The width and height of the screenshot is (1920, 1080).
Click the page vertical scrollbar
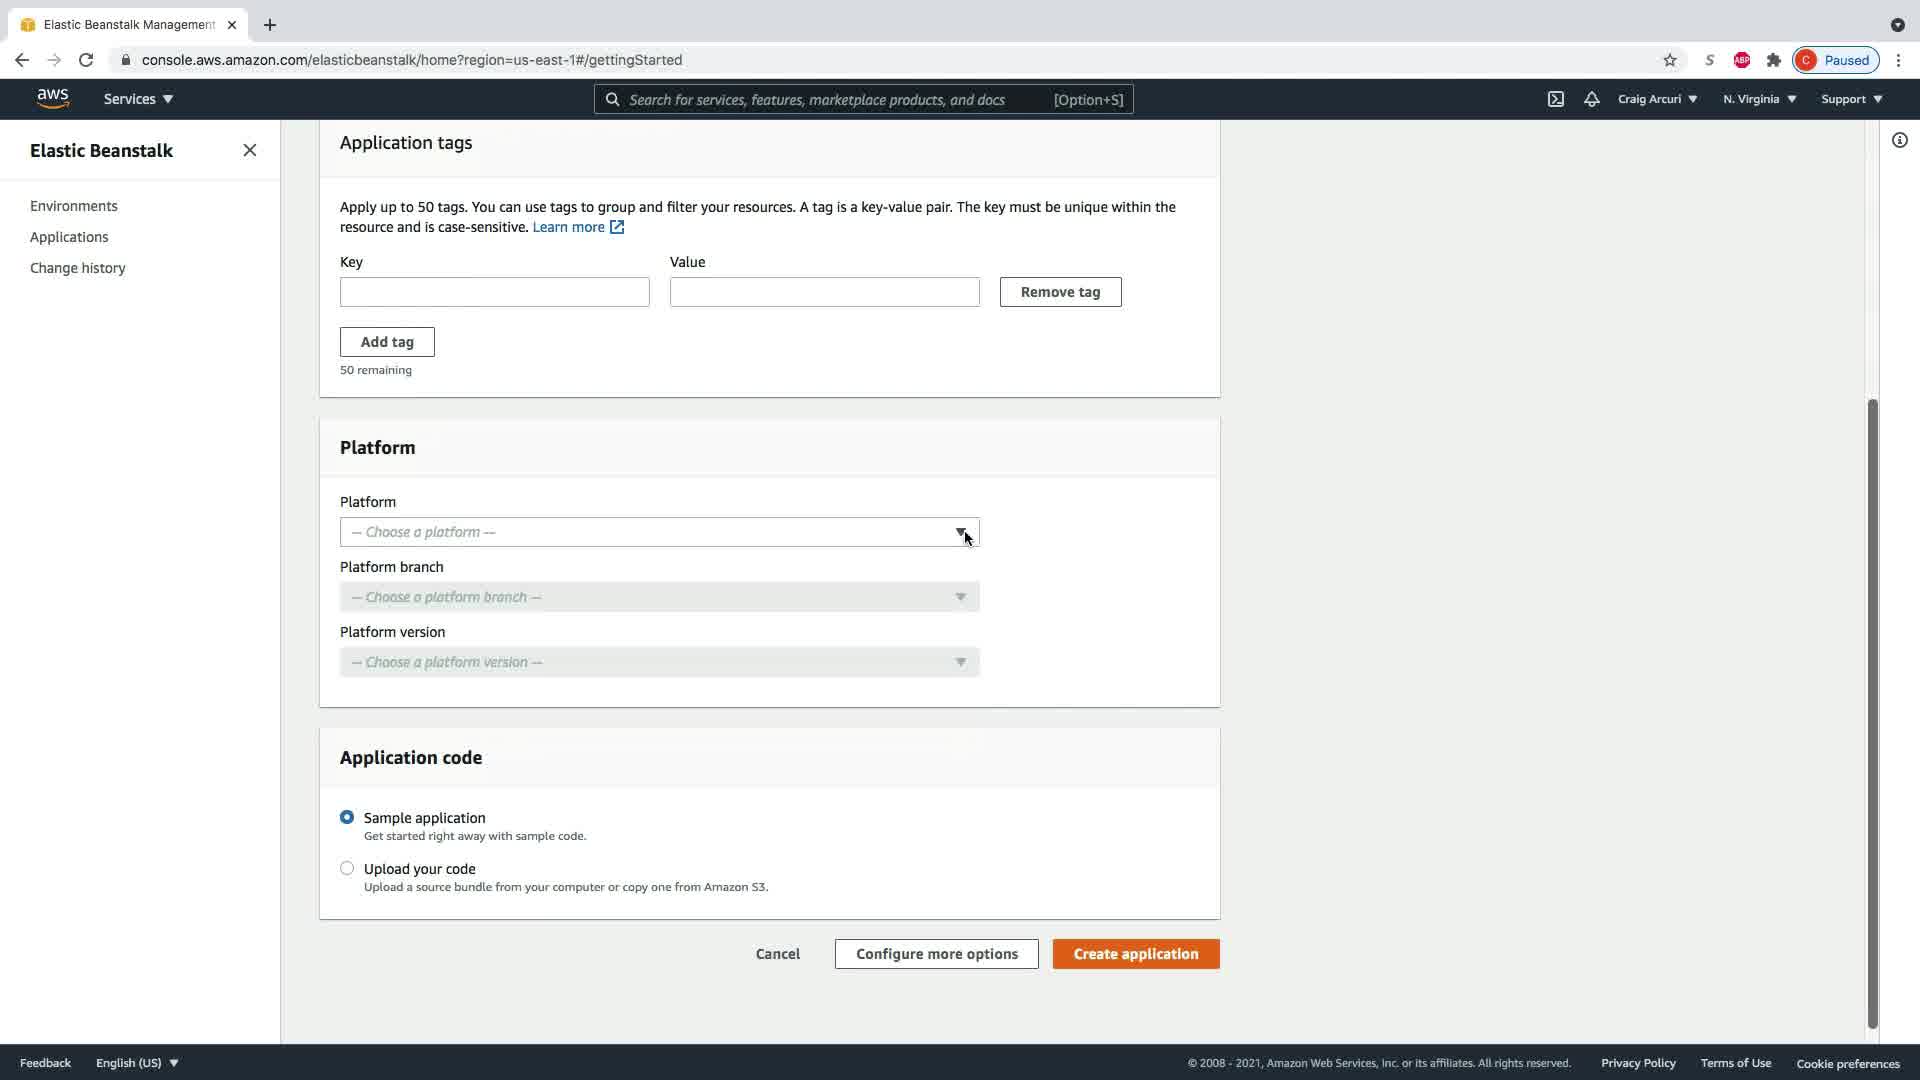pos(1872,712)
